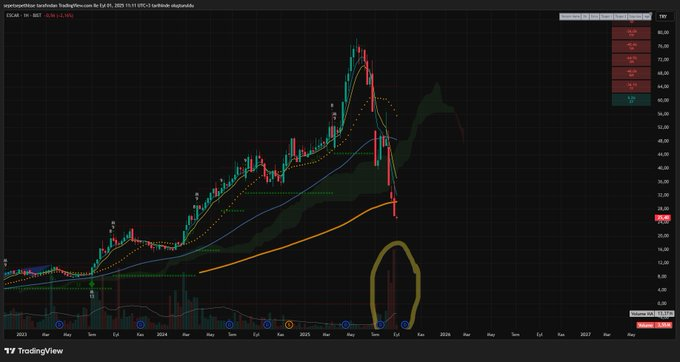Click the 0,00 price axis label
This screenshot has height=362, width=680.
click(x=663, y=303)
